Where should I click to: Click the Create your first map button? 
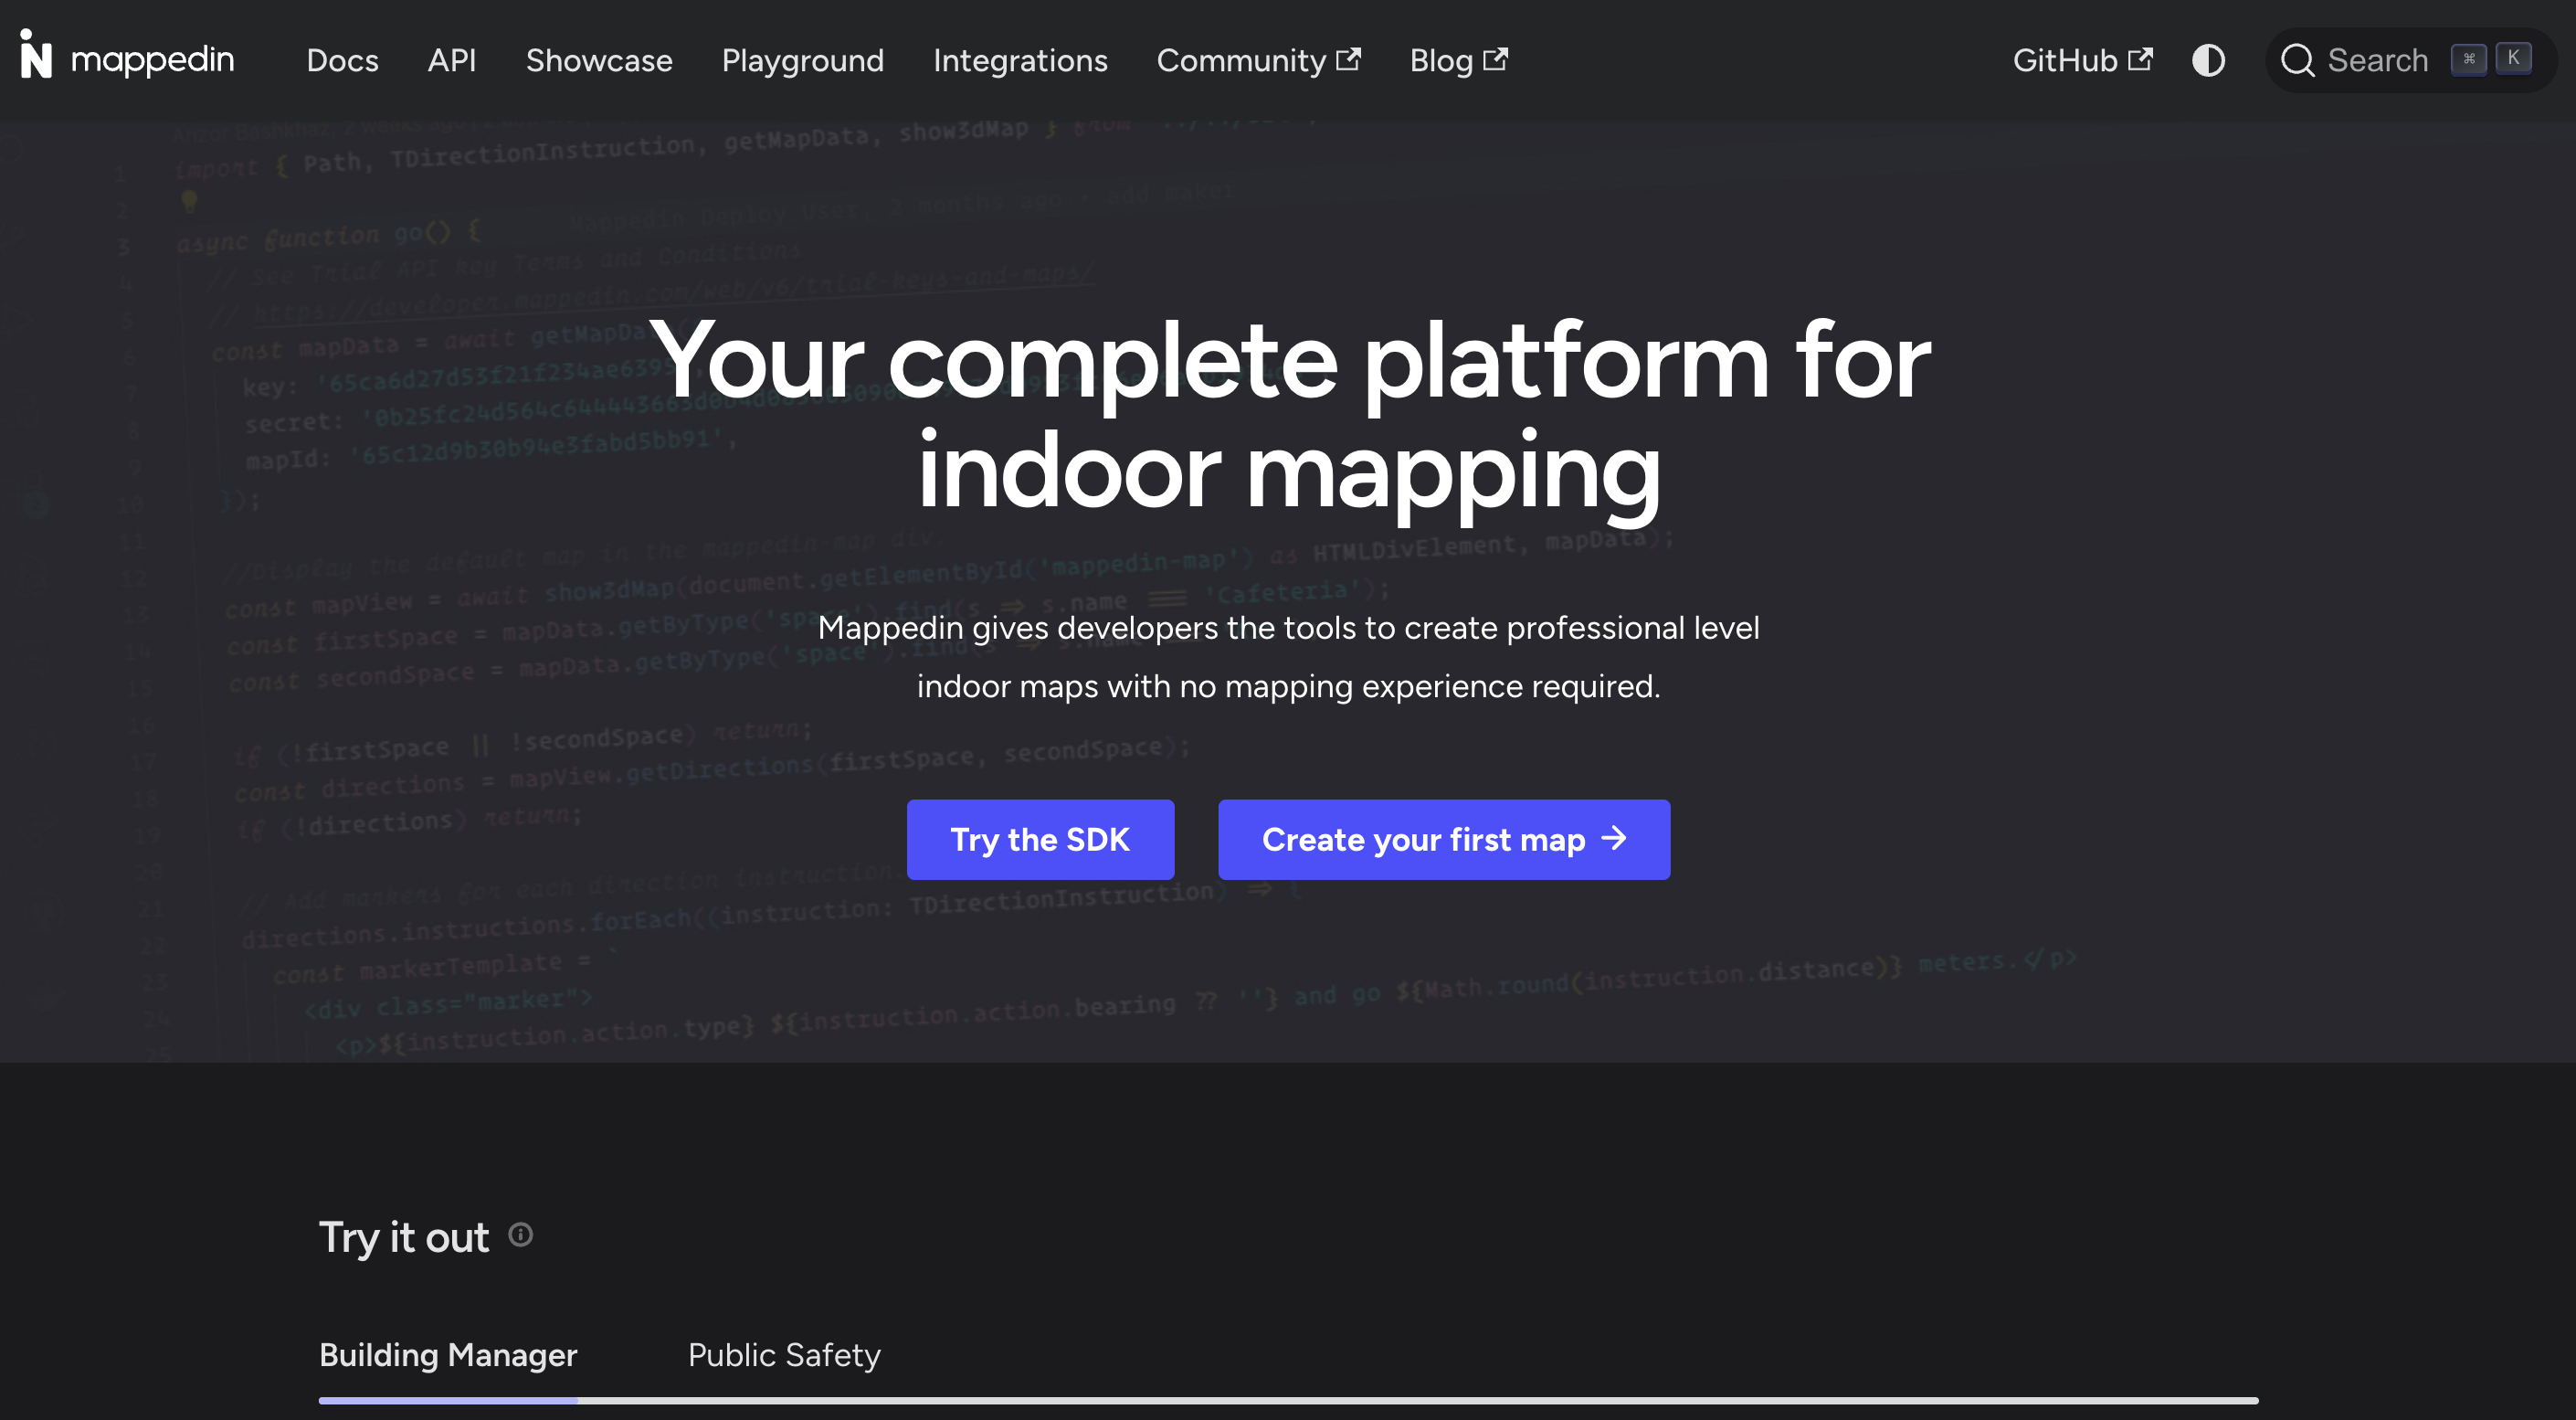(1443, 840)
